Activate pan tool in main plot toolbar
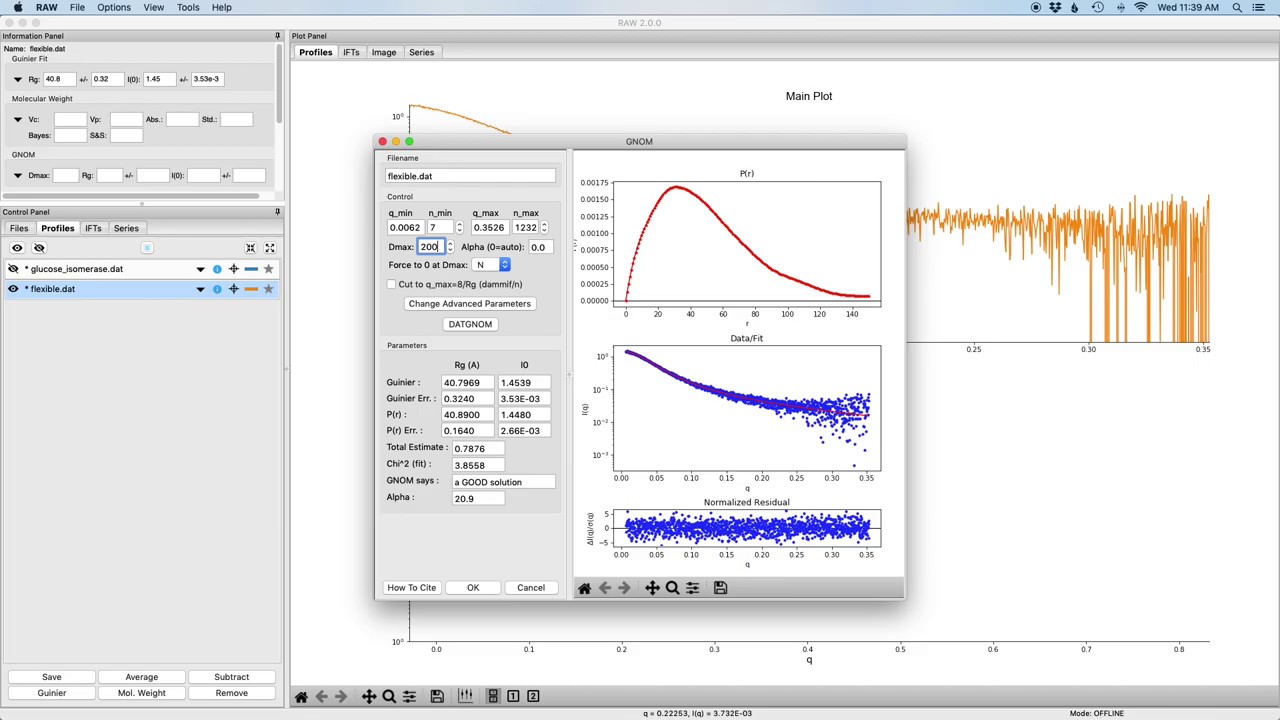Screen dimensions: 1280x720 369,696
